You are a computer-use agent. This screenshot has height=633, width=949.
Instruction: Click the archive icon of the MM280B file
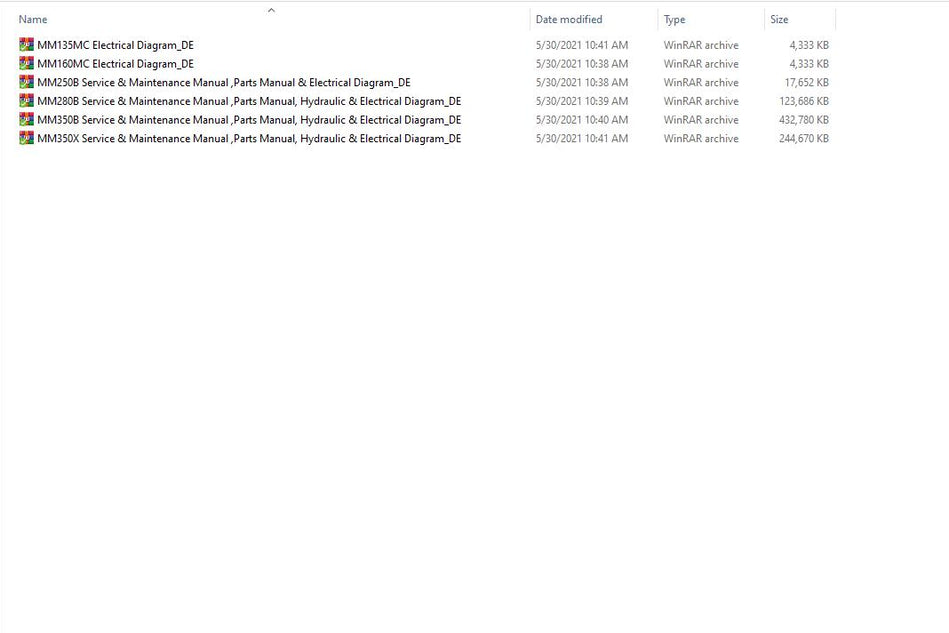26,101
